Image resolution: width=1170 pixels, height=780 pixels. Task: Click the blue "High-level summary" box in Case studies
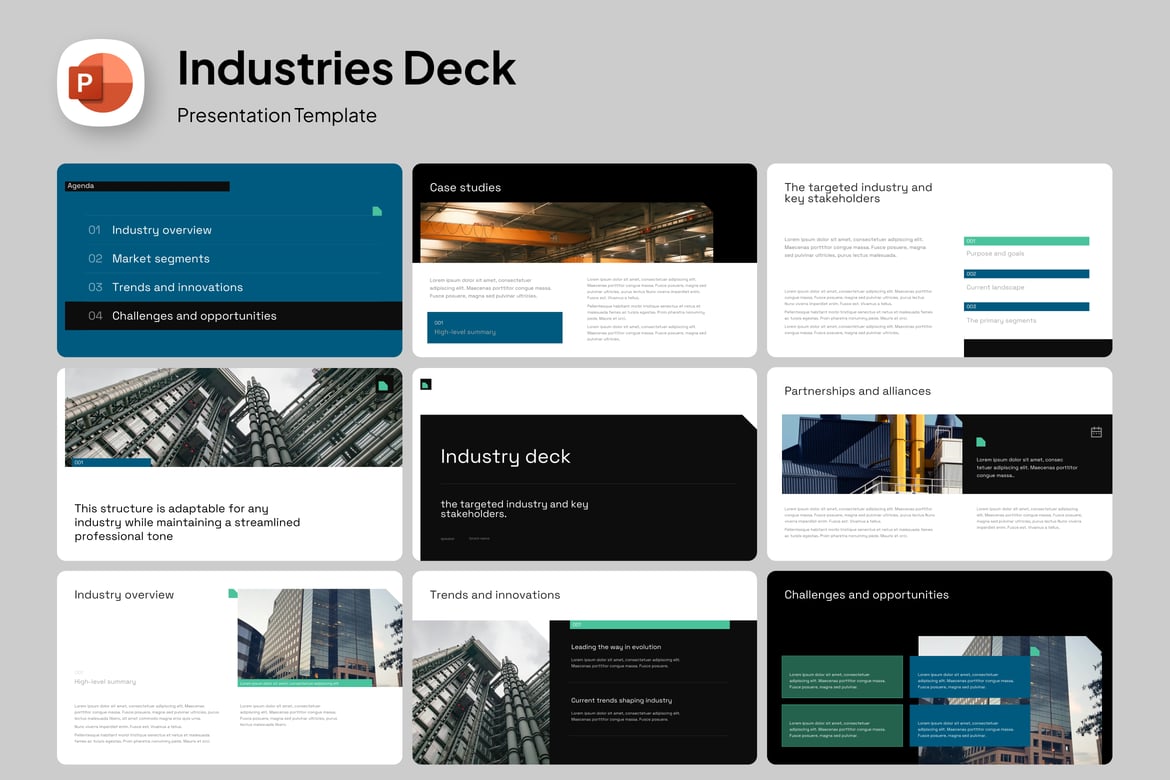495,328
